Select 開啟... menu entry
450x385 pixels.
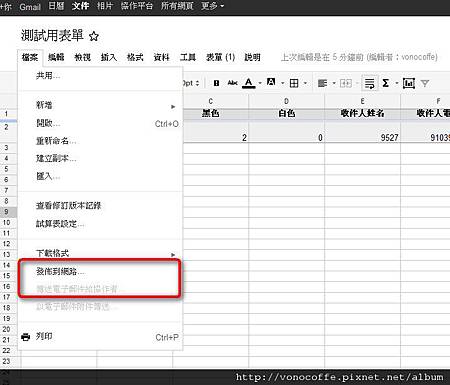coord(100,123)
